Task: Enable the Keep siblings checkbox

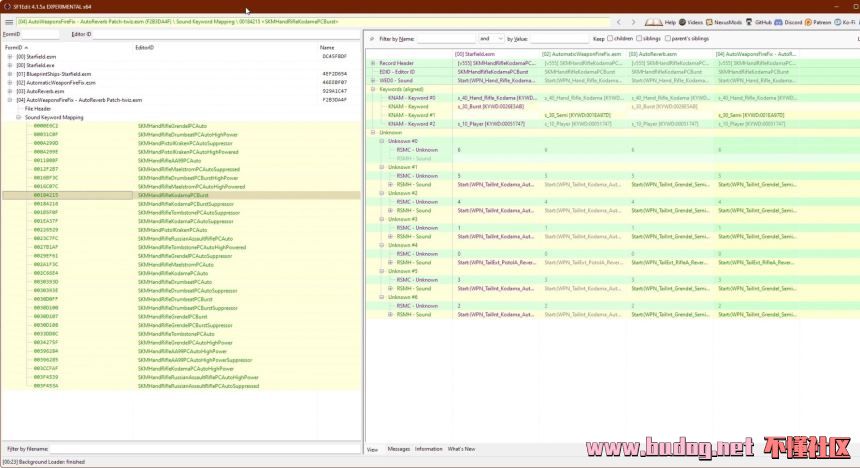Action: pos(640,38)
